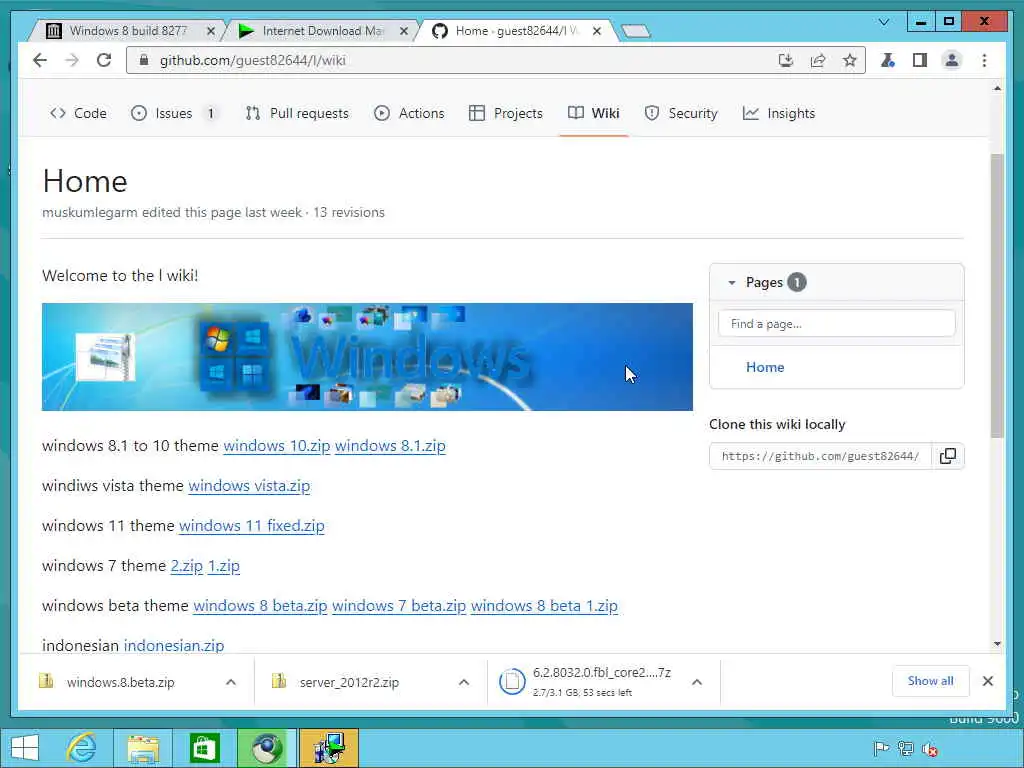Download the indonesian.zip link
Image resolution: width=1024 pixels, height=768 pixels.
click(174, 646)
